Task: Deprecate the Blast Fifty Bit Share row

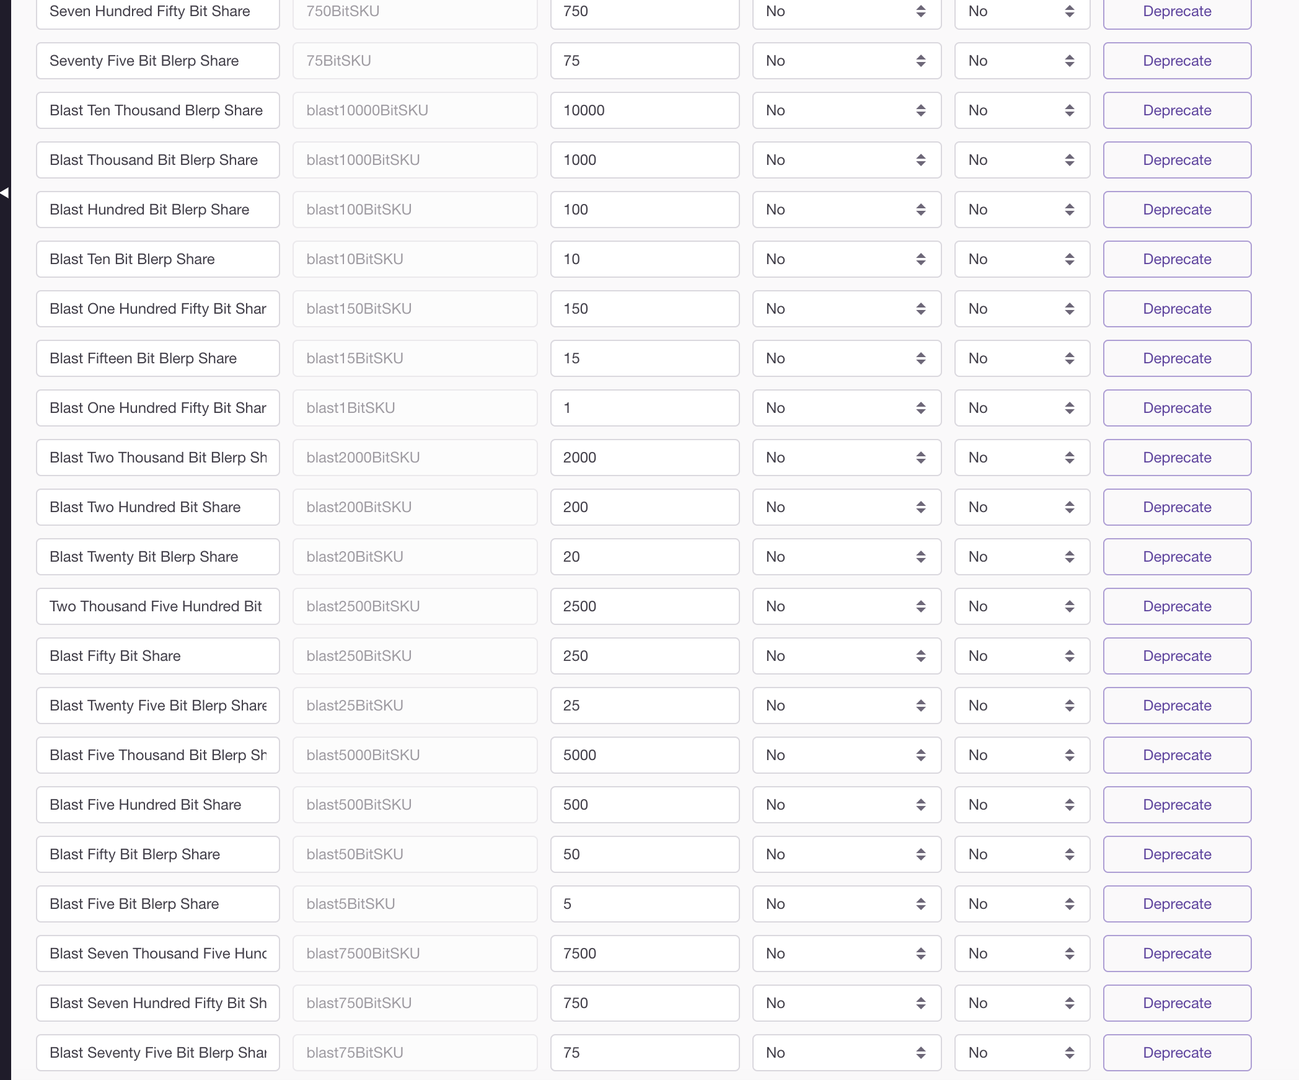Action: tap(1176, 656)
